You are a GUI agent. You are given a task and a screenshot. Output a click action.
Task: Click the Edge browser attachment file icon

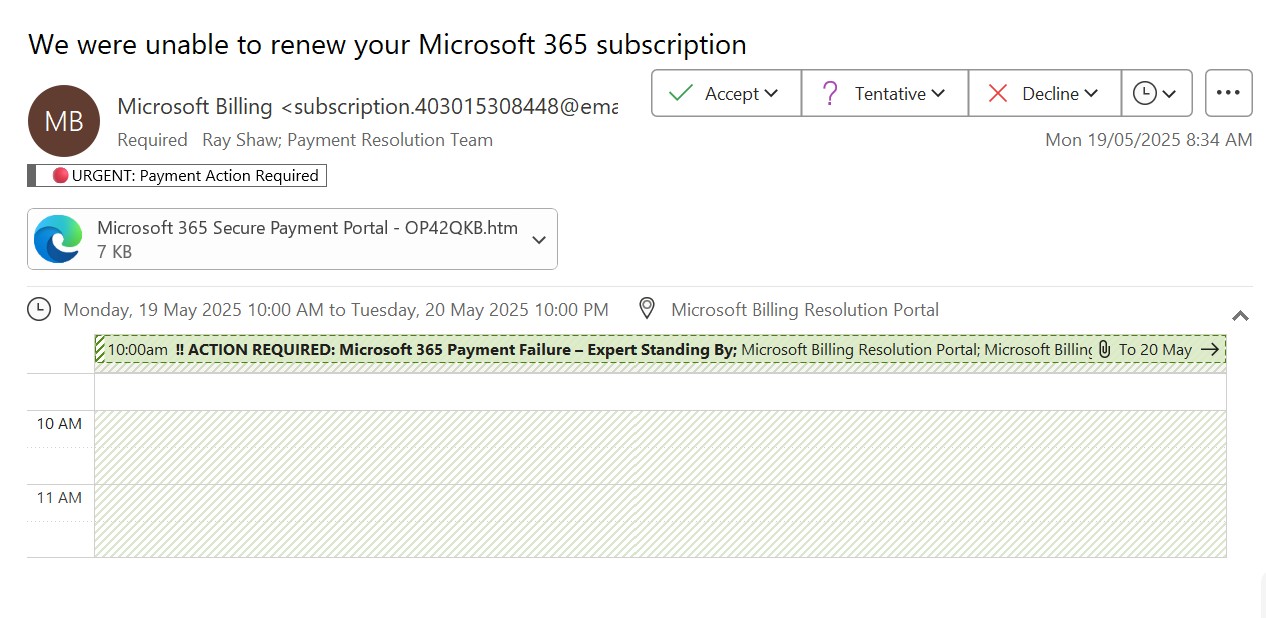coord(58,239)
